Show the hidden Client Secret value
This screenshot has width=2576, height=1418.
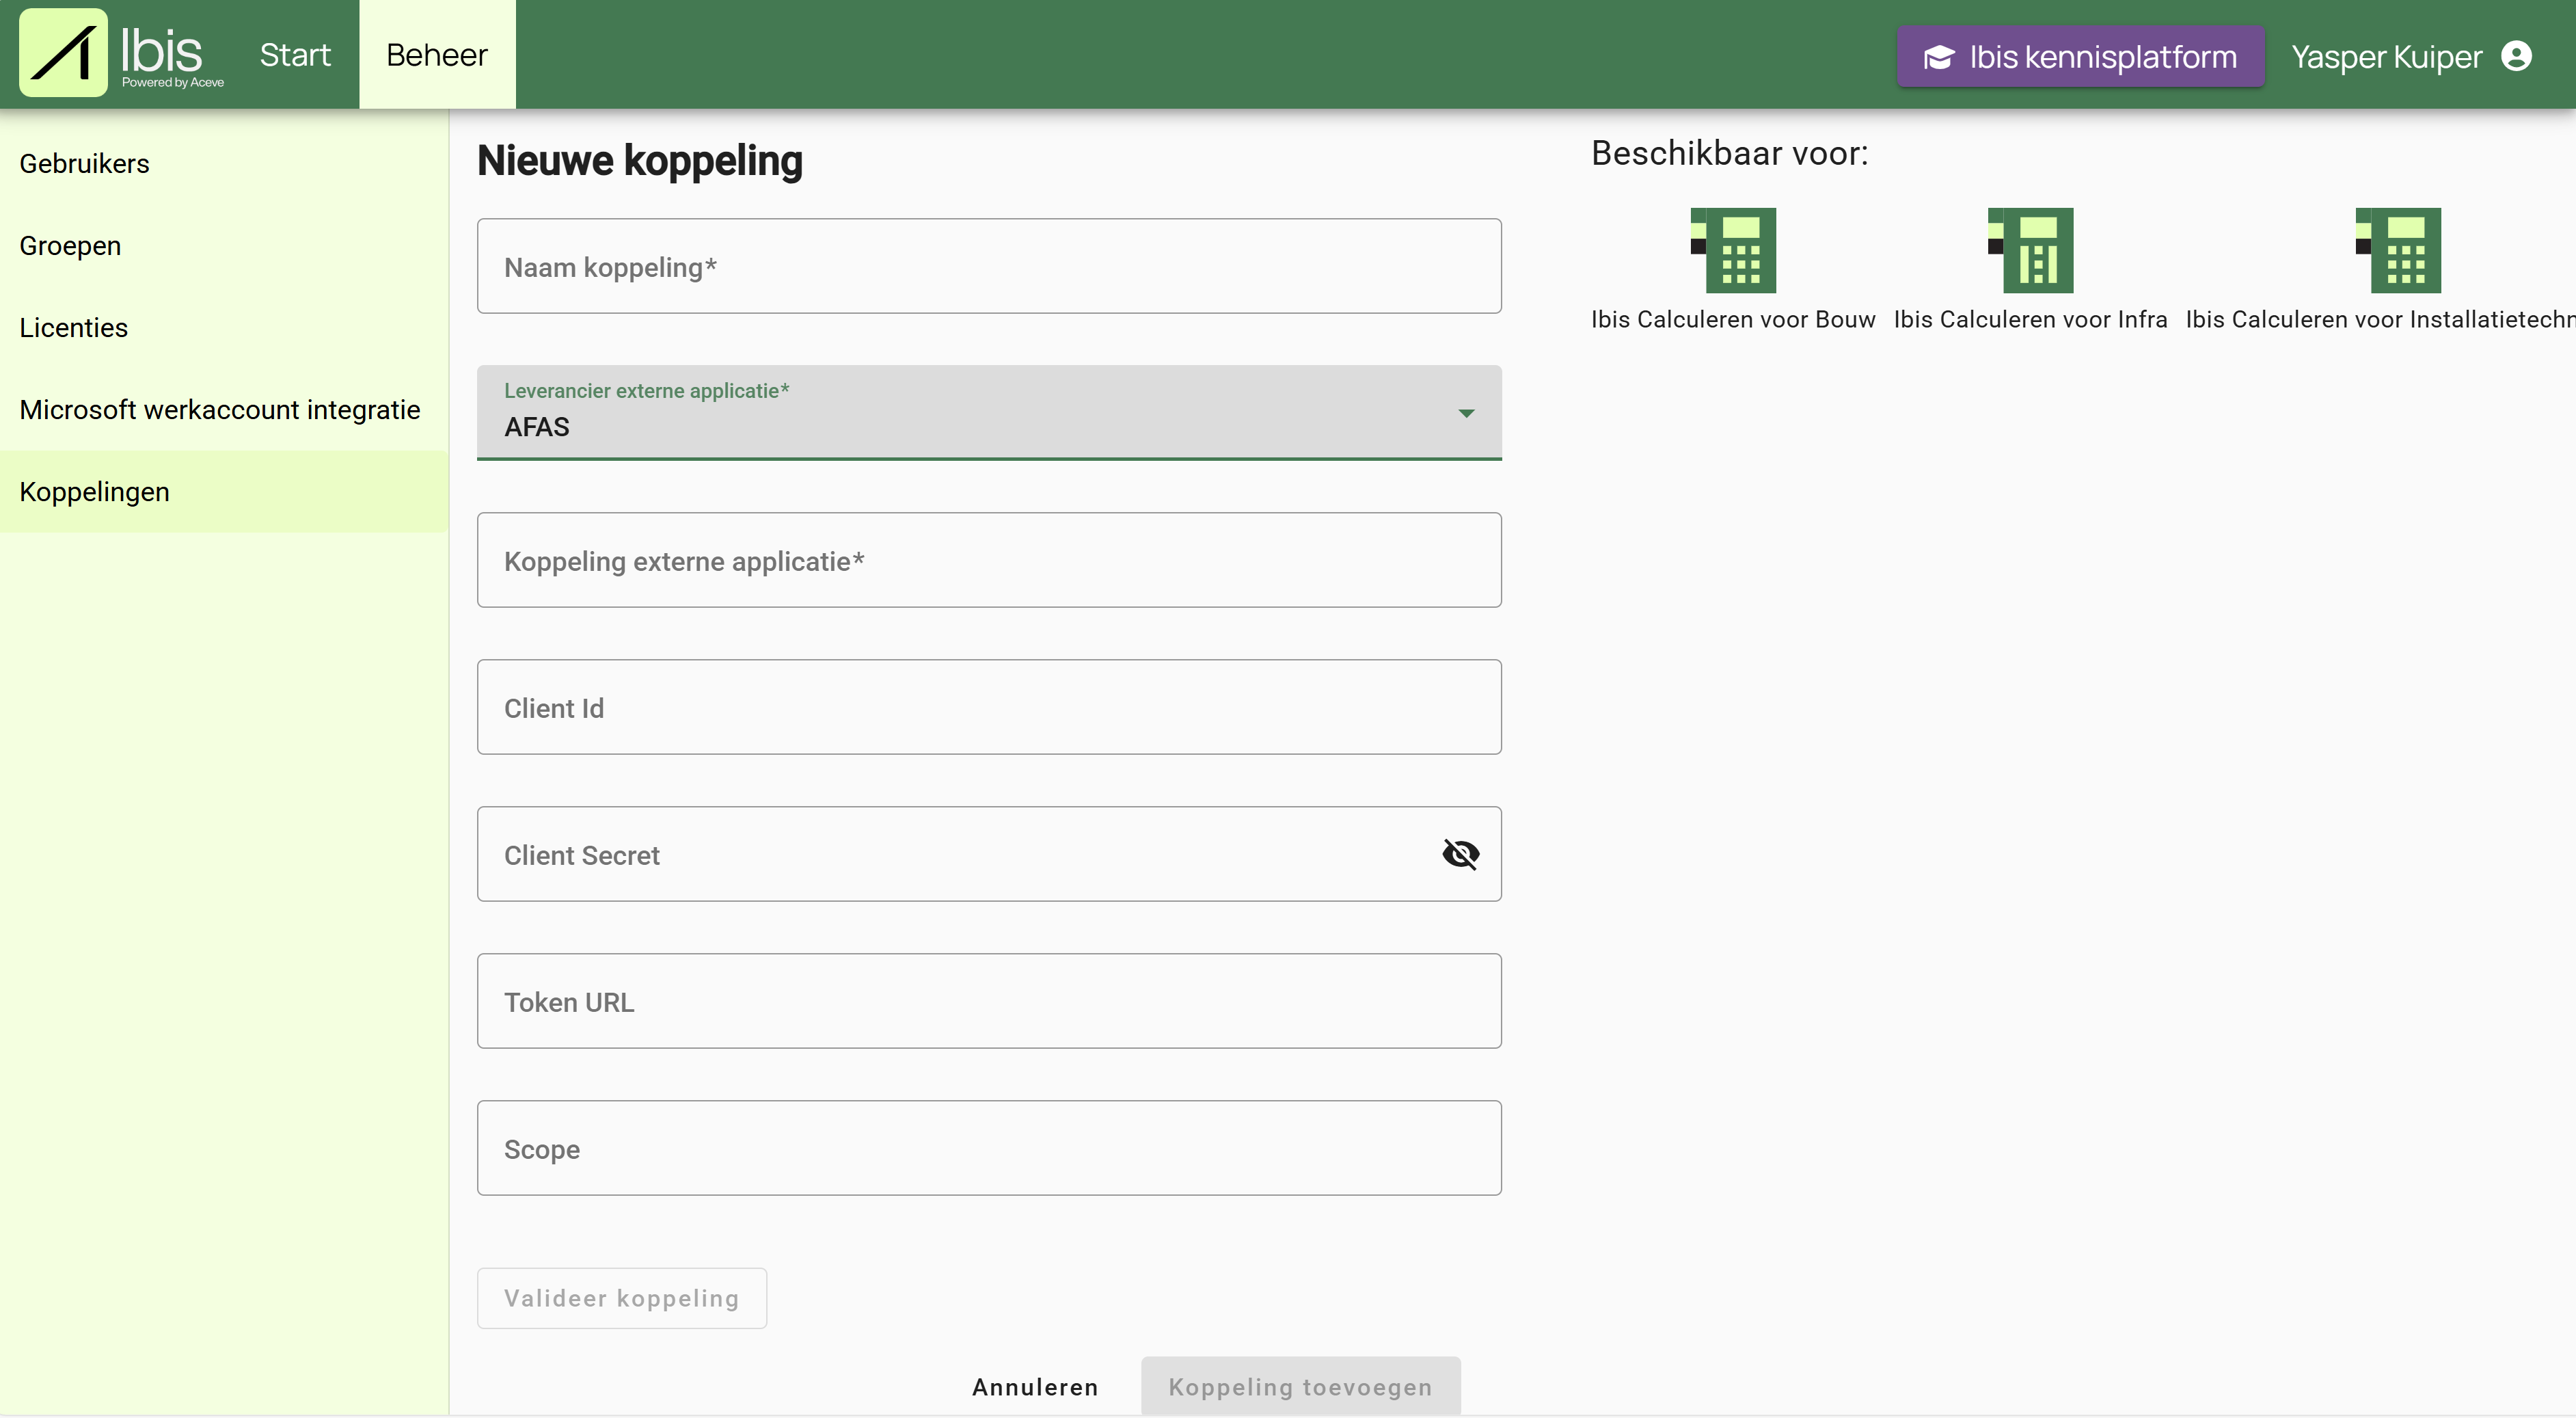tap(1460, 854)
